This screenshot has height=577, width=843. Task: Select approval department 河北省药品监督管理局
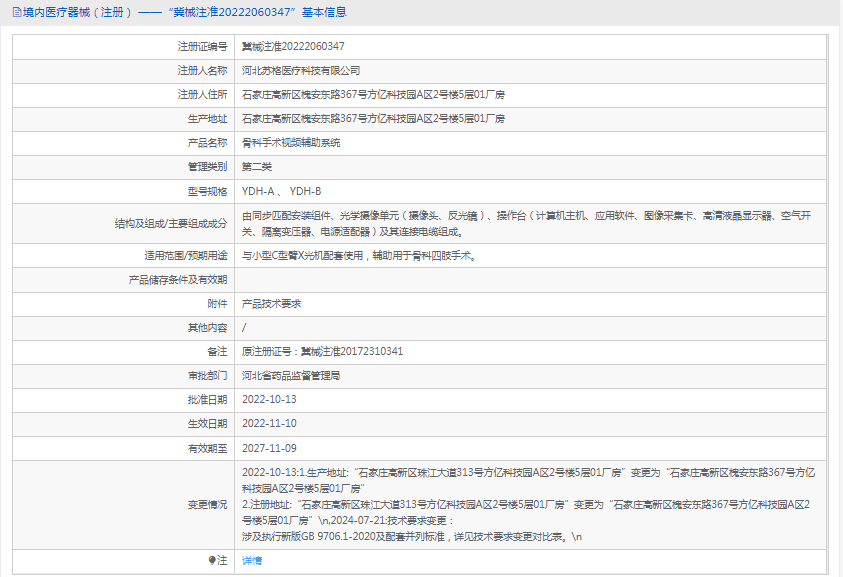(291, 375)
